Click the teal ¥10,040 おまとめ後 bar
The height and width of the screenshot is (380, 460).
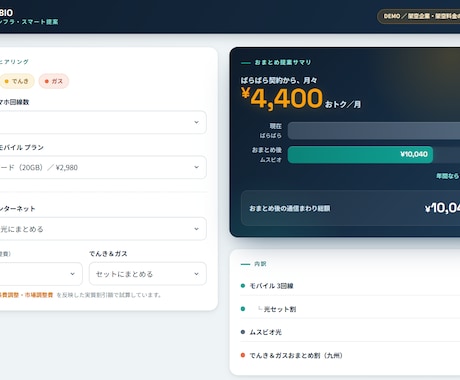[x=360, y=155]
